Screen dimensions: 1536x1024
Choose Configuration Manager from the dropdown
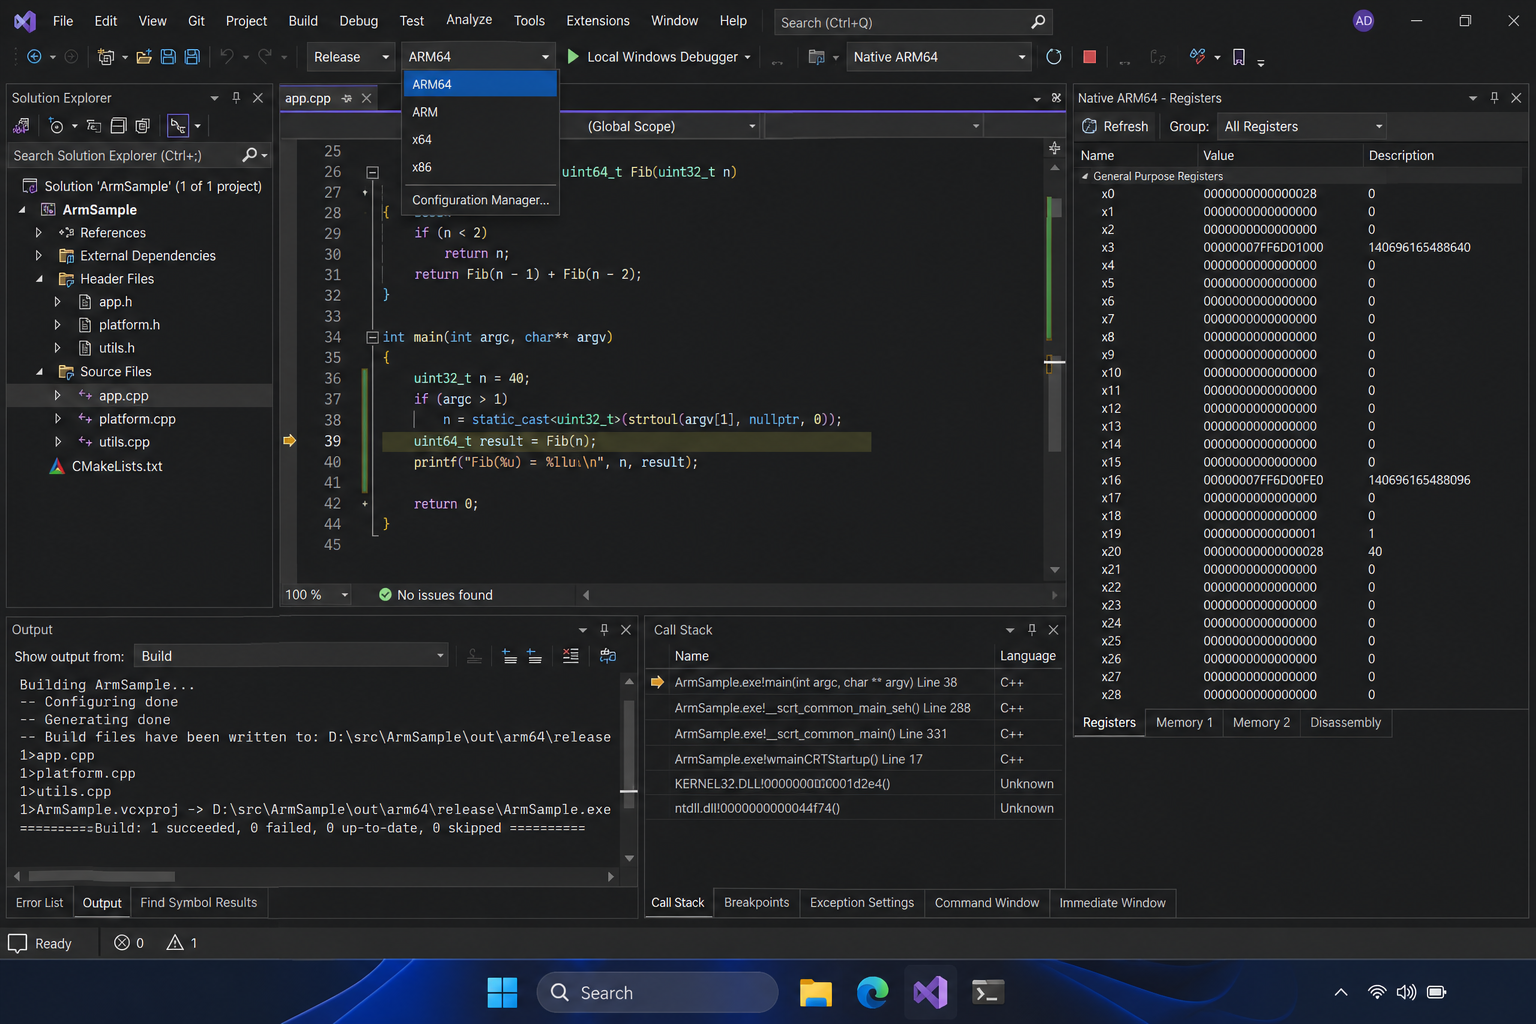pyautogui.click(x=480, y=200)
